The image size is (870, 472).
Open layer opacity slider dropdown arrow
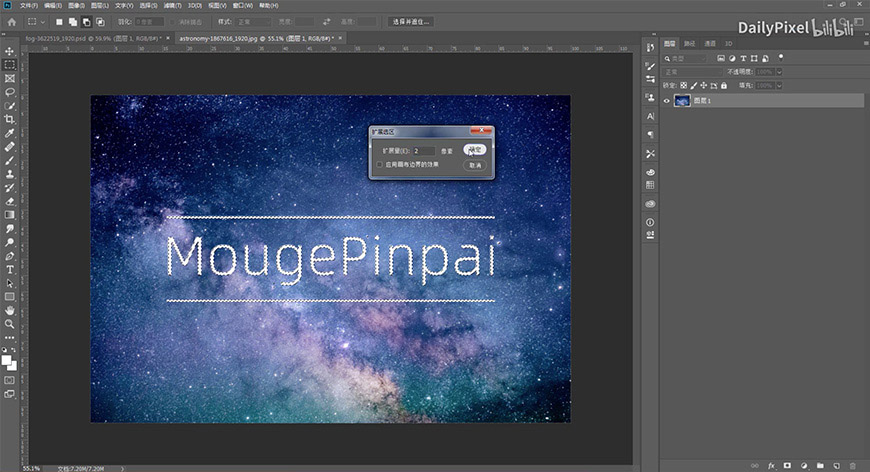[779, 72]
